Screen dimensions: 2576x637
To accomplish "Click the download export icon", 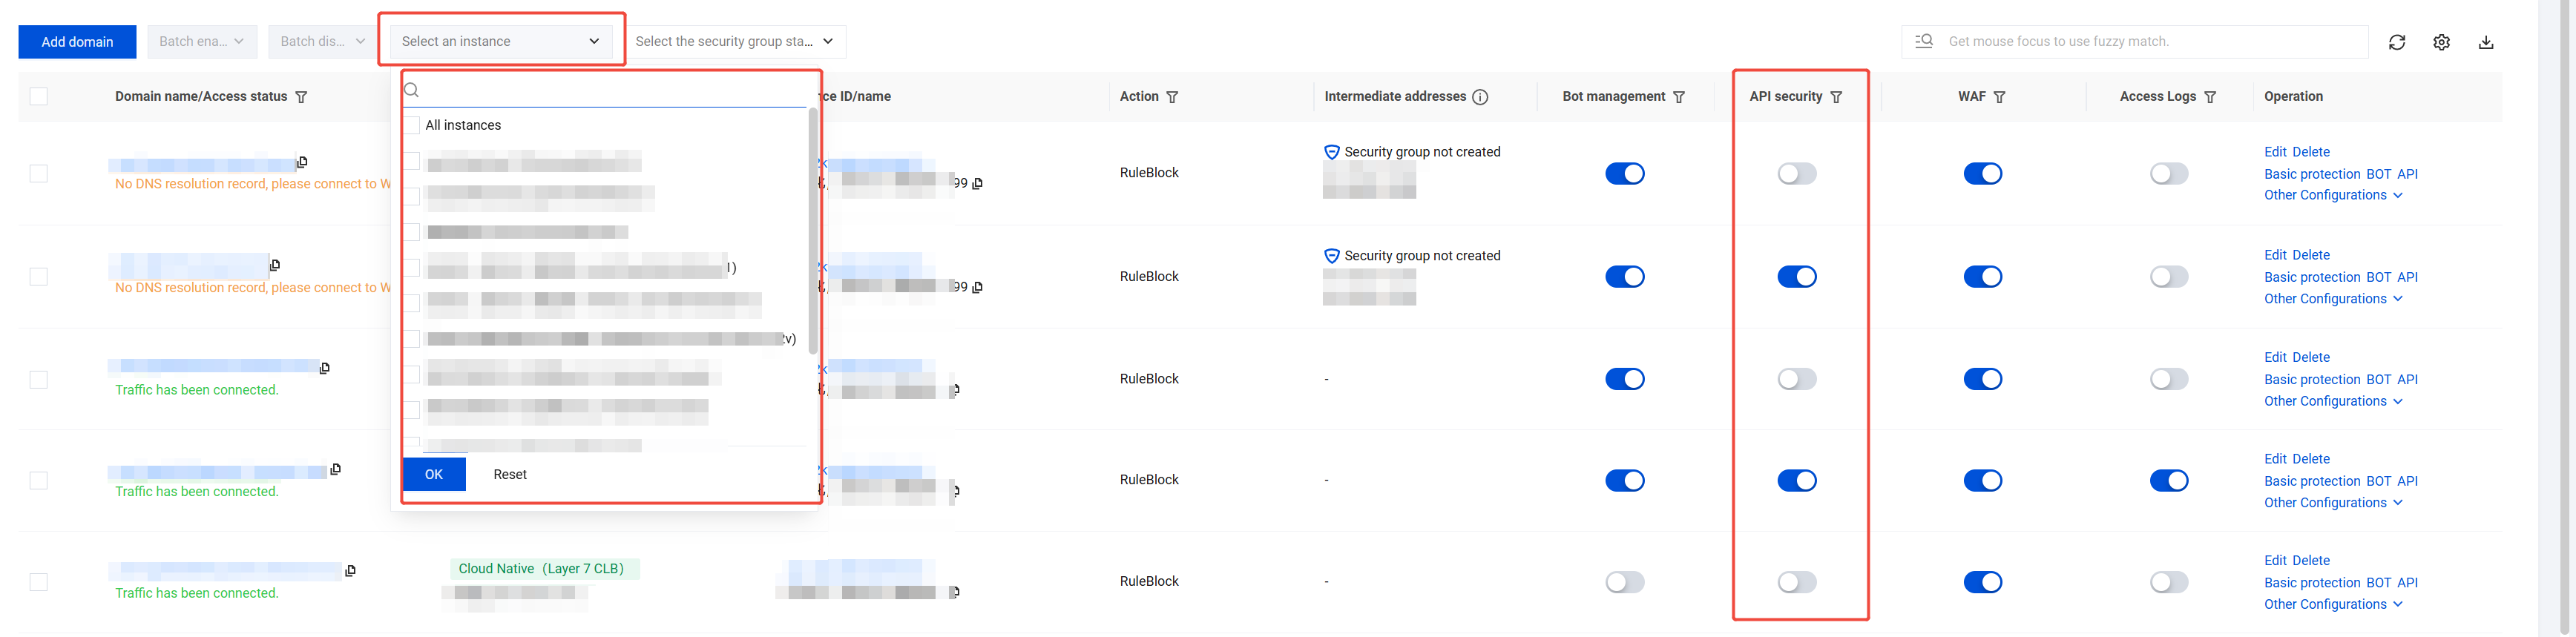I will click(2486, 42).
